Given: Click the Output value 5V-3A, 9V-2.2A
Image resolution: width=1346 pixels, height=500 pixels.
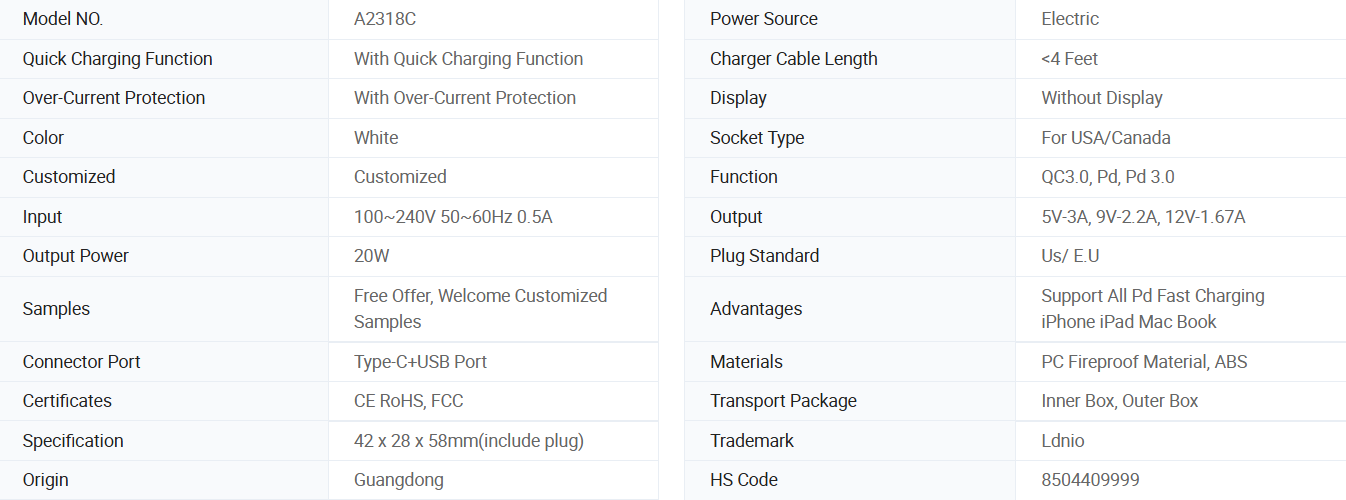Looking at the screenshot, I should click(1143, 217).
